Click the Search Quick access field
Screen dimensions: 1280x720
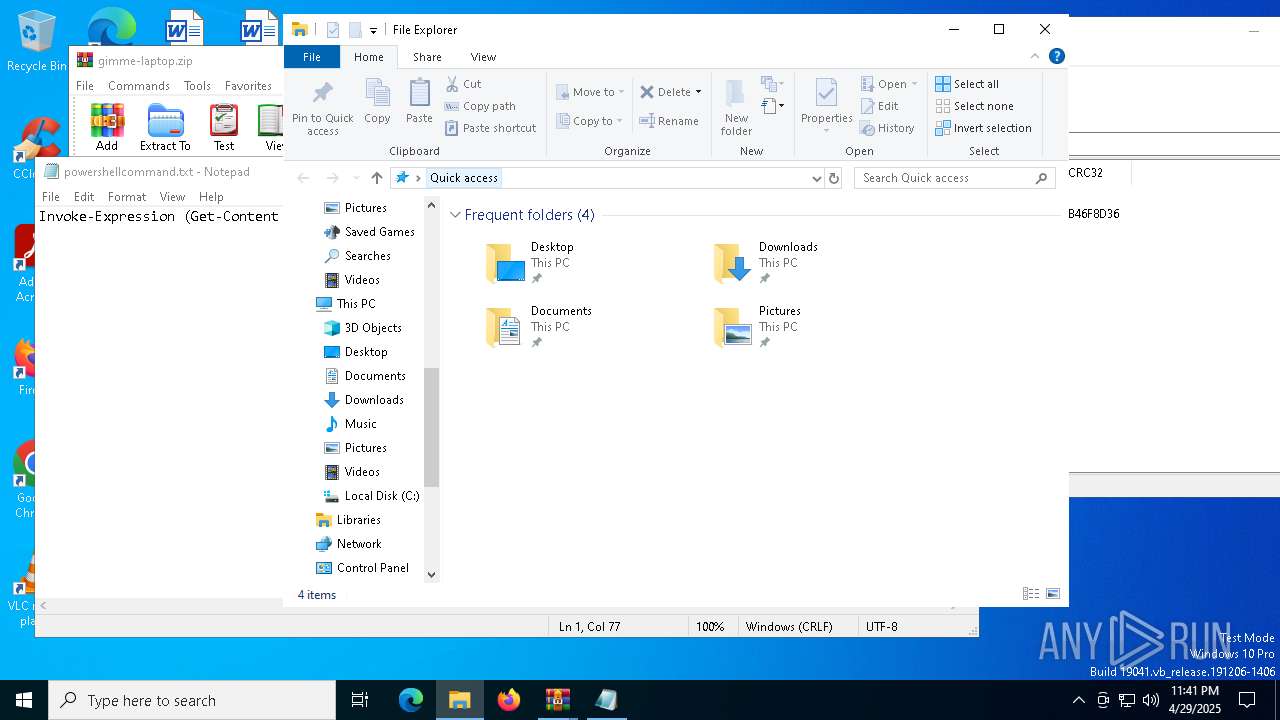click(945, 178)
